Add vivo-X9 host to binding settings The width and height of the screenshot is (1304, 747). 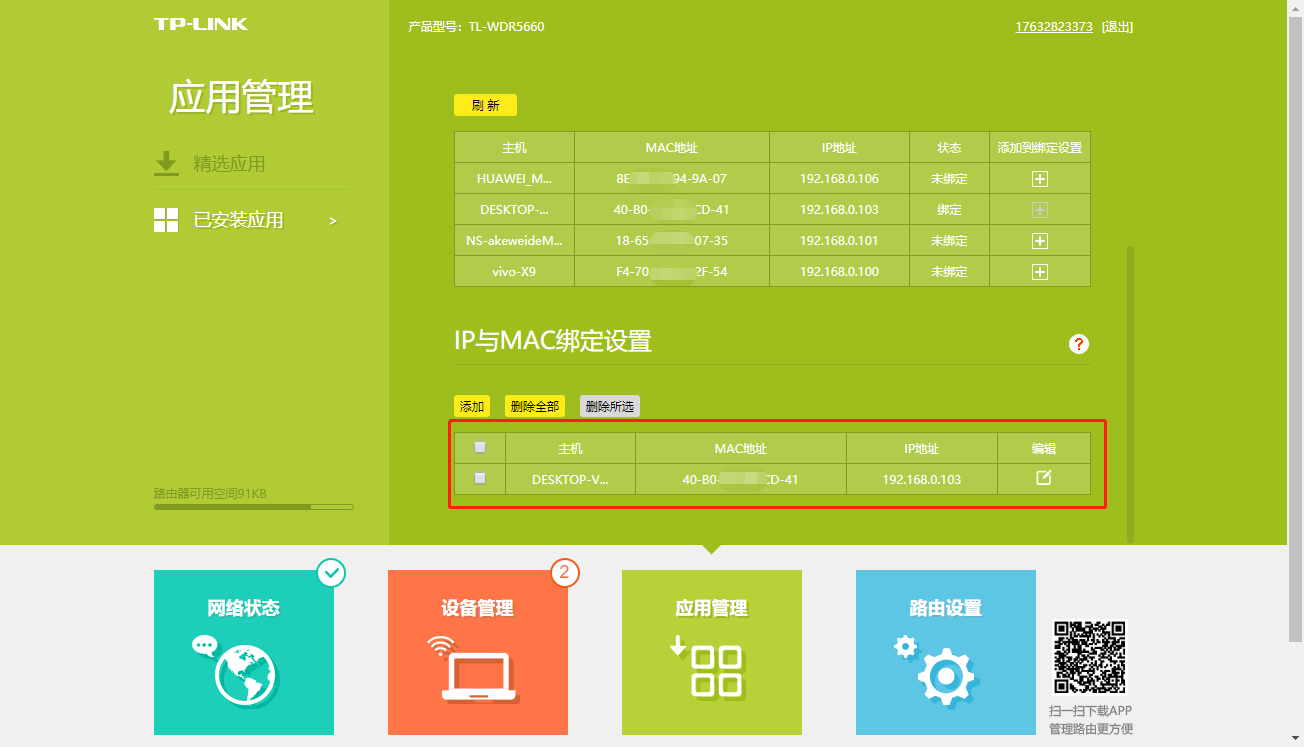(x=1040, y=272)
